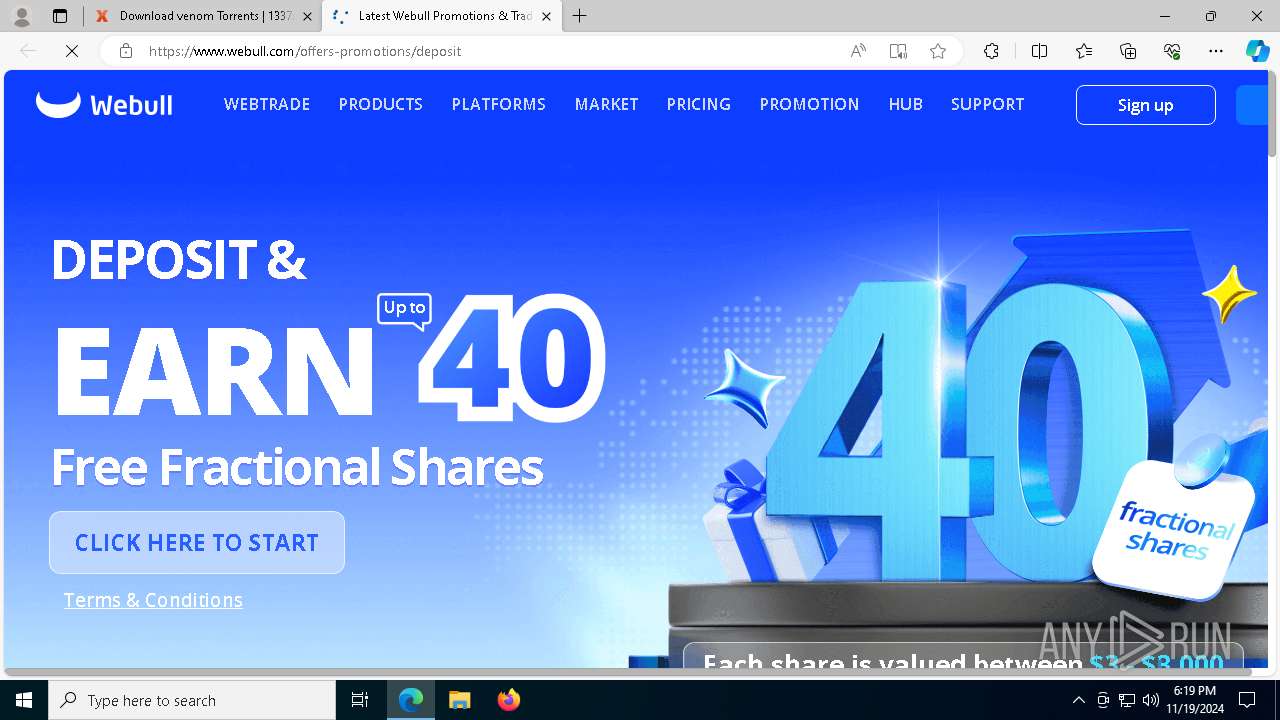Open the Windows Start menu
Screen dimensions: 1280x720
[24, 700]
